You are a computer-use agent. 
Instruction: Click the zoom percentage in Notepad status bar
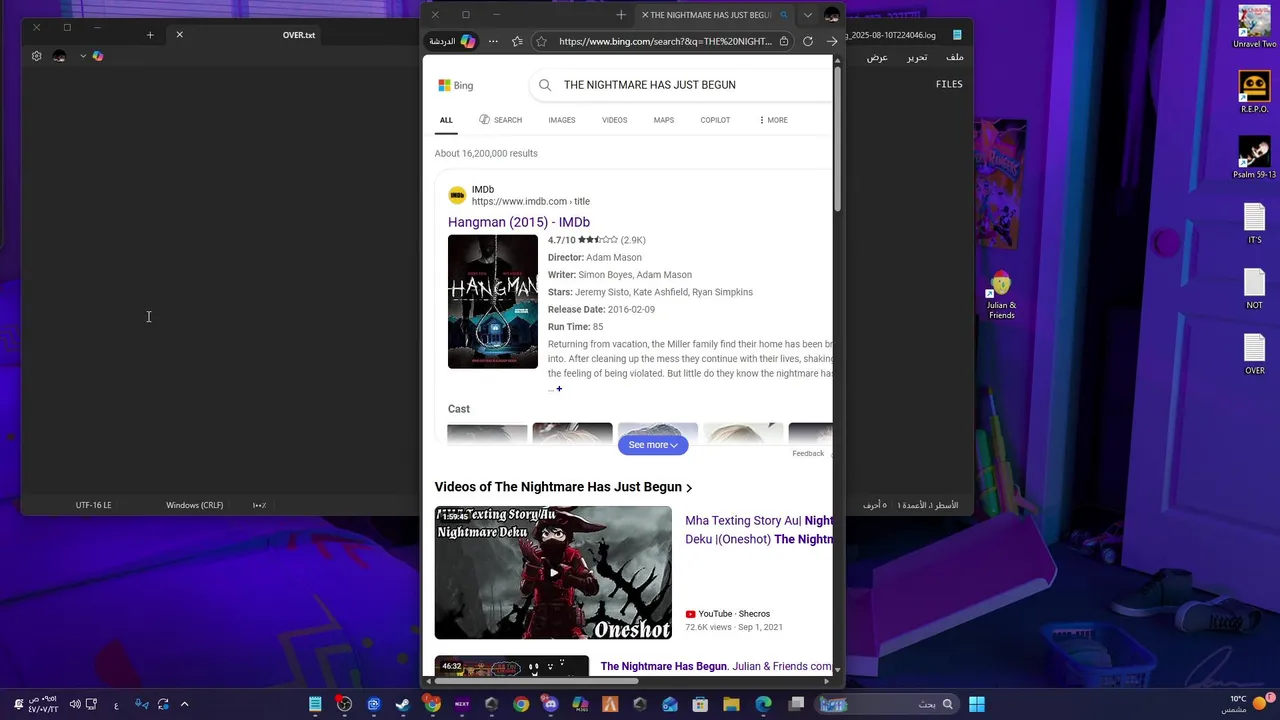click(x=259, y=505)
